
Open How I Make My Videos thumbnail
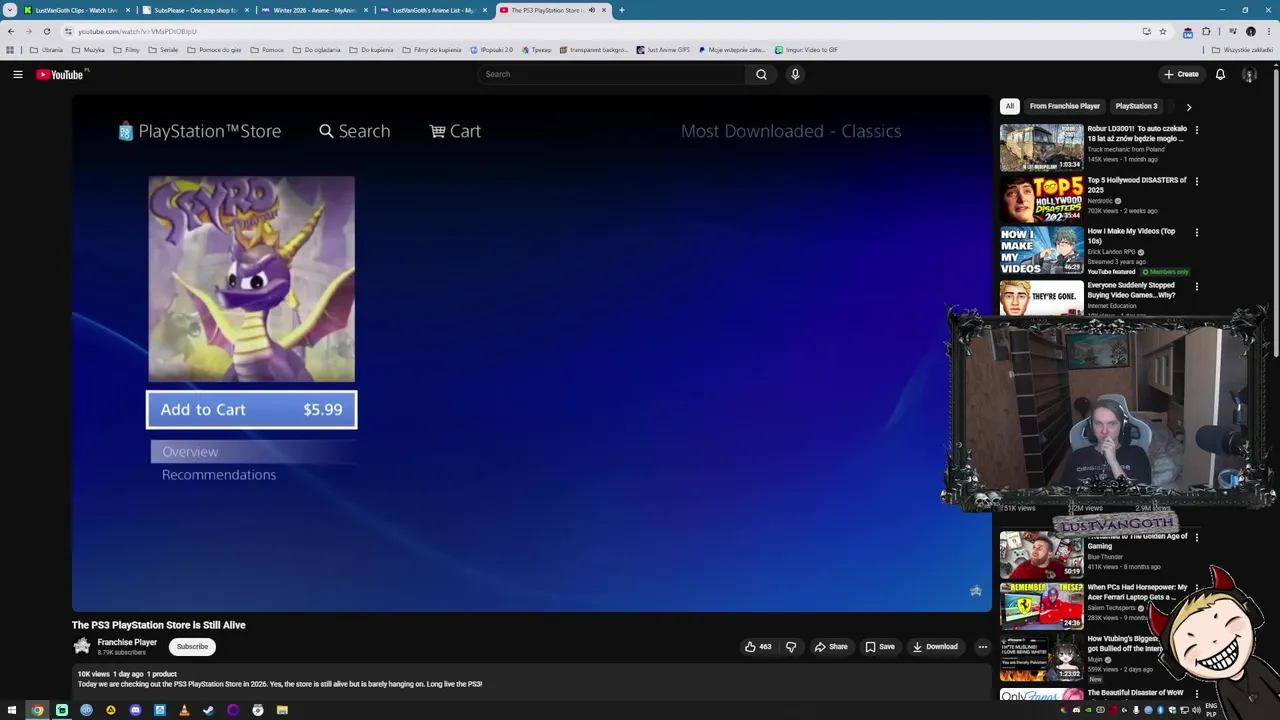[1041, 250]
